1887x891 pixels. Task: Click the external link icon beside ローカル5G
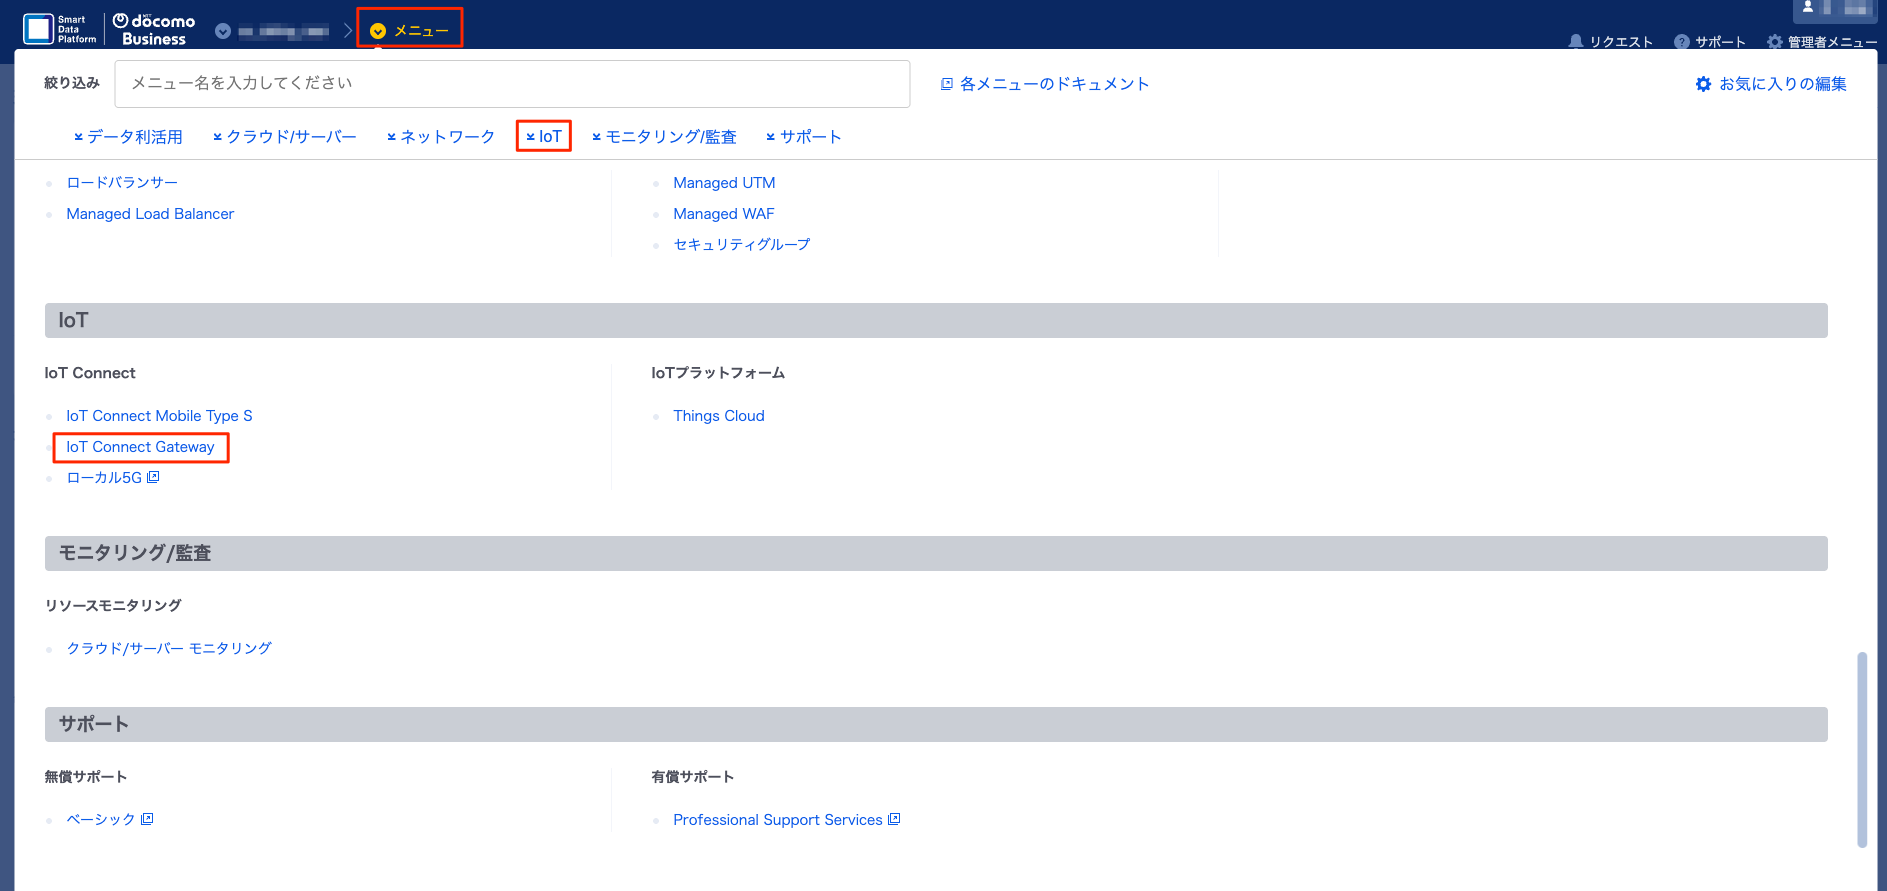click(153, 477)
